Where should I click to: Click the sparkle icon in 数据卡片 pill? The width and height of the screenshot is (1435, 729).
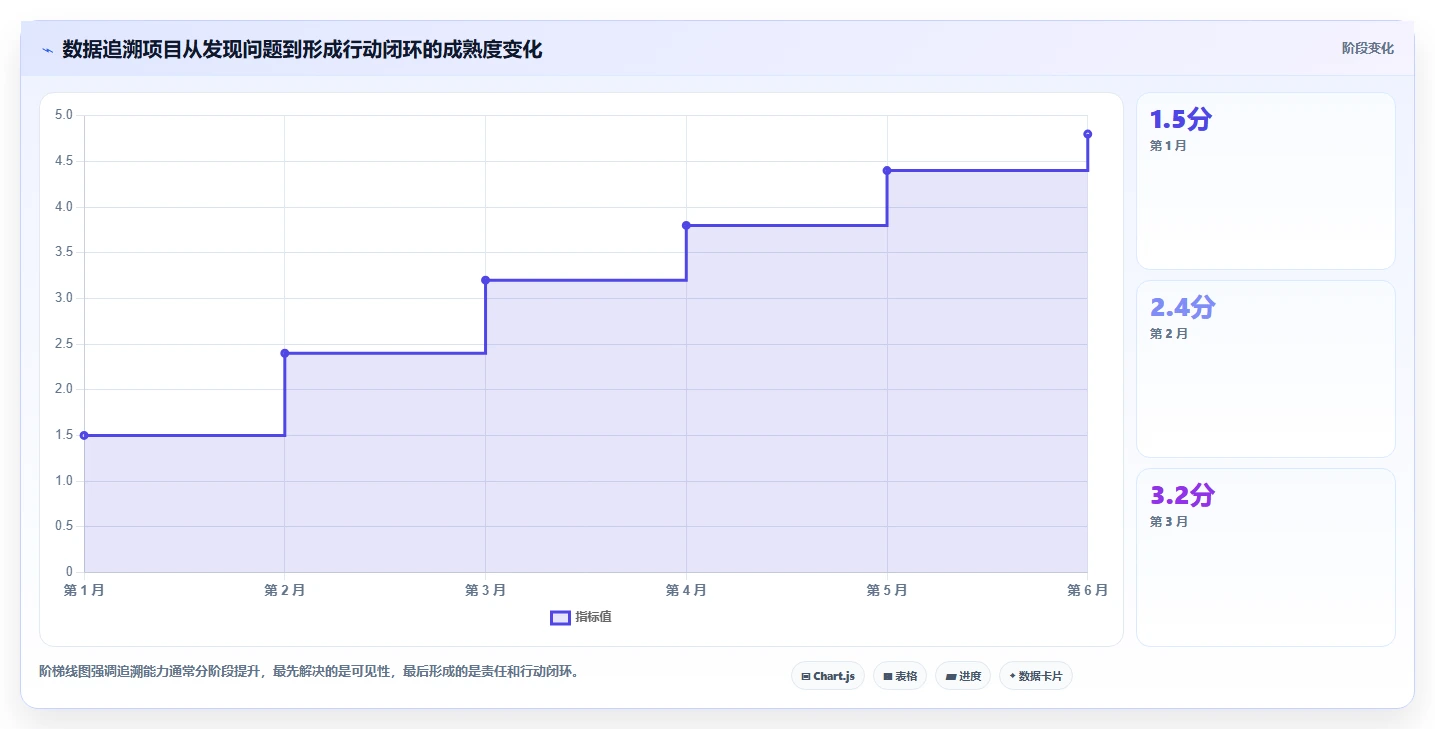[x=1013, y=677]
